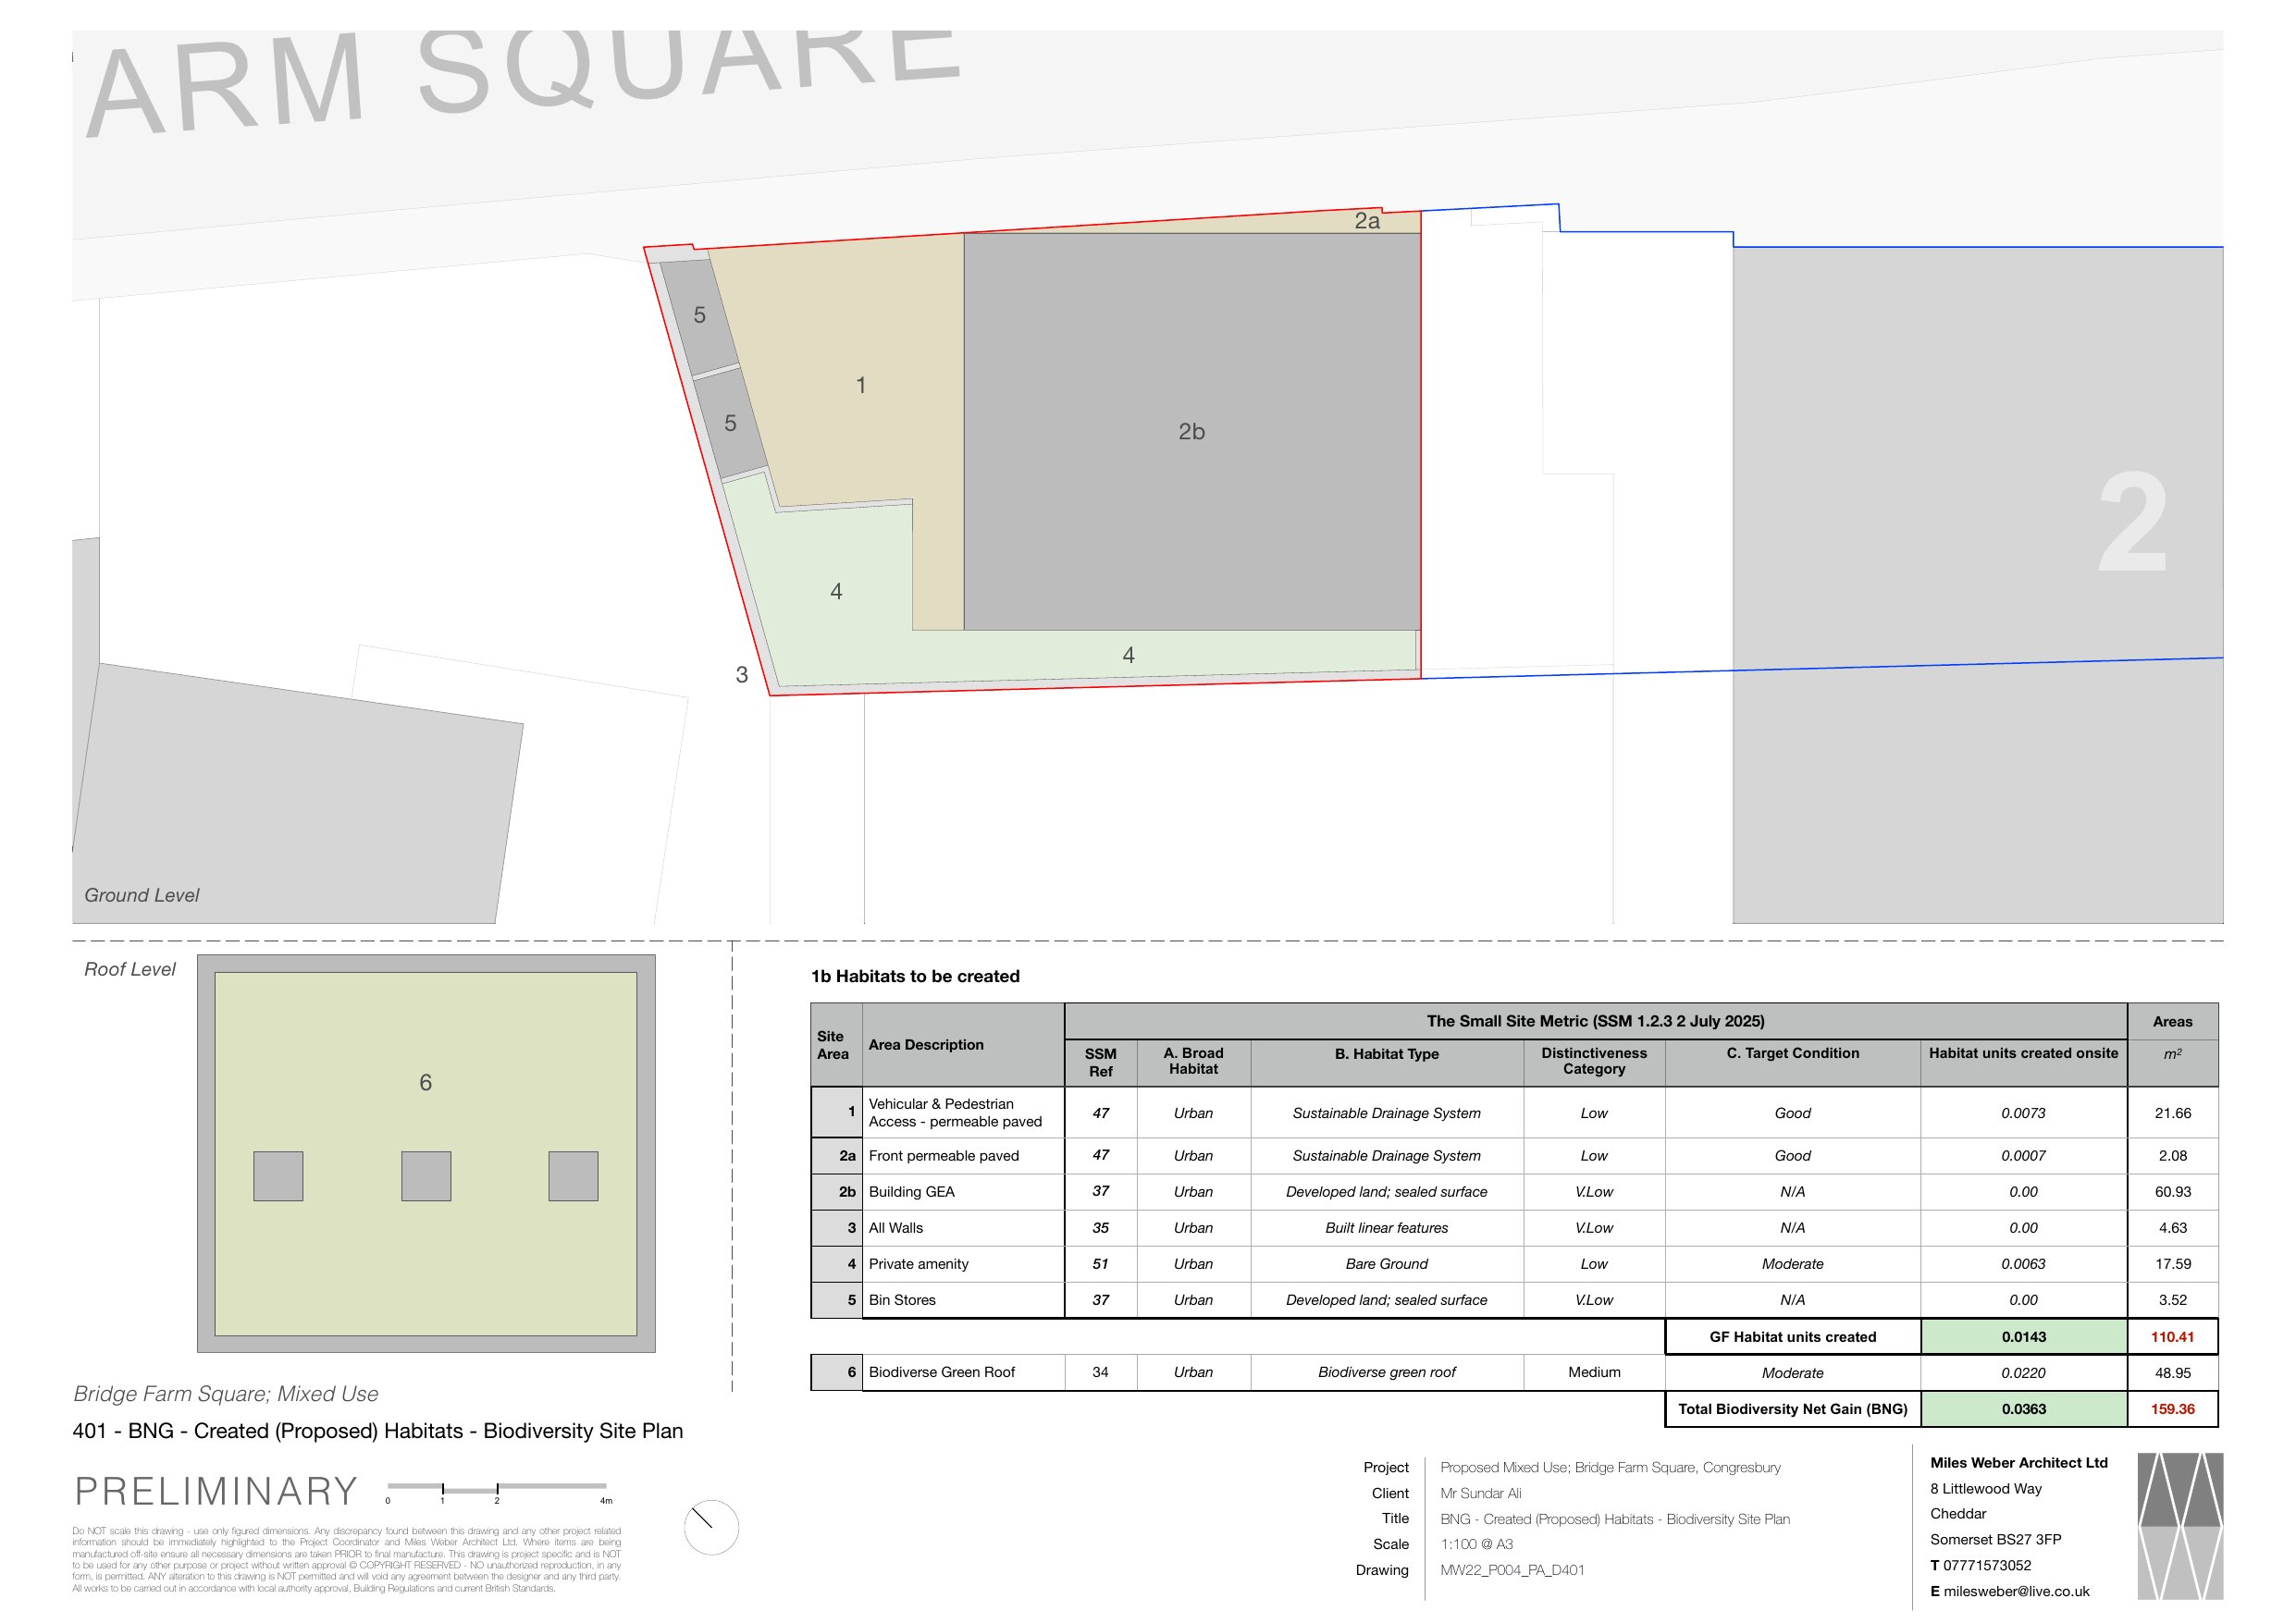Click the upper bin store area labelled 5
The width and height of the screenshot is (2296, 1623).
tap(700, 316)
